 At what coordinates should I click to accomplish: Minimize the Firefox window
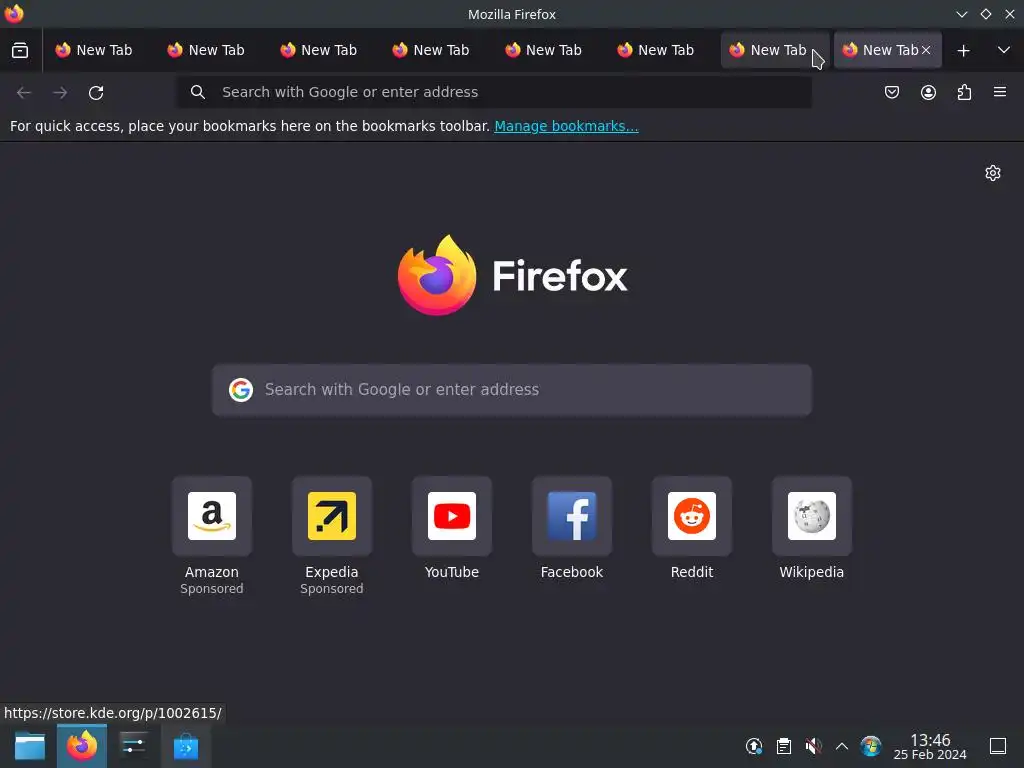tap(961, 14)
